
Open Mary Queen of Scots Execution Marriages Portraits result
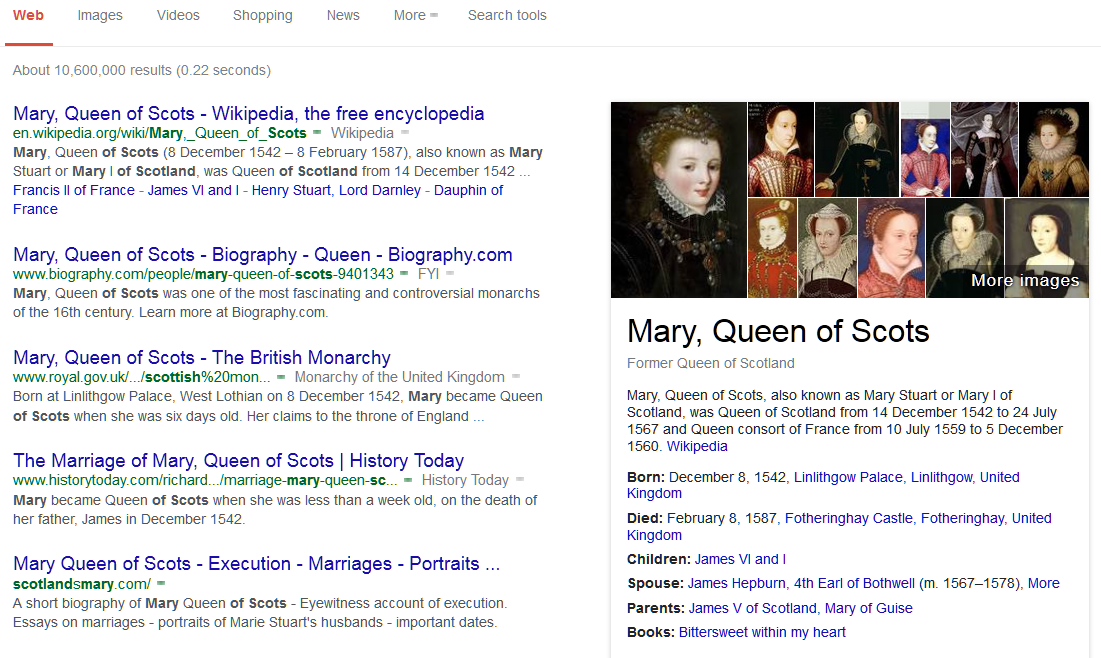tap(256, 564)
